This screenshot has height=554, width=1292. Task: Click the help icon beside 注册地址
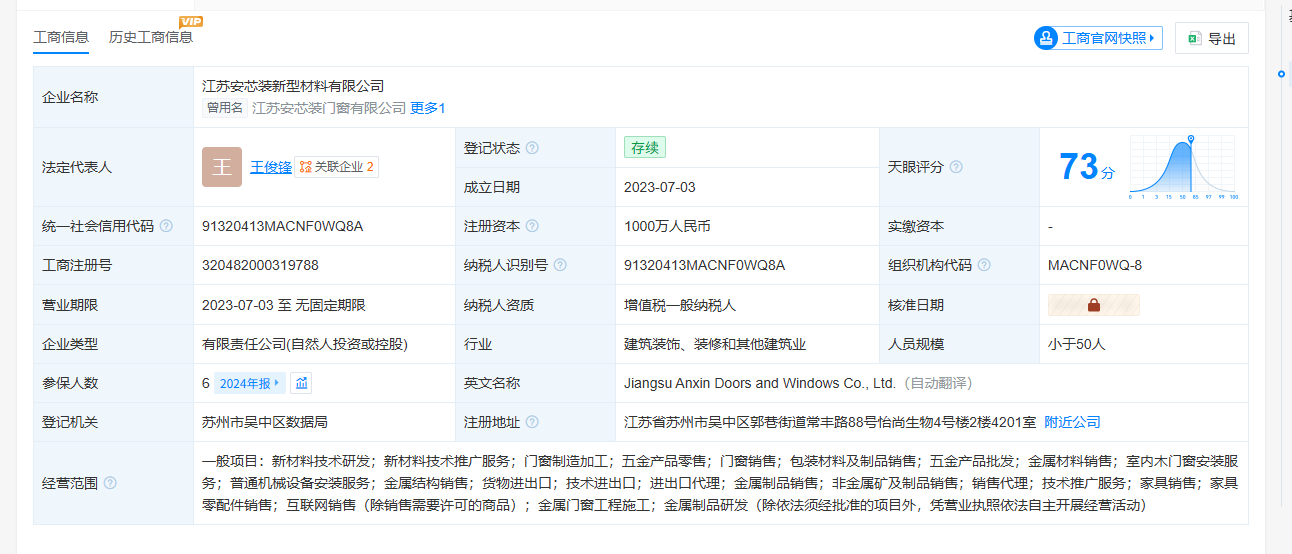(532, 422)
